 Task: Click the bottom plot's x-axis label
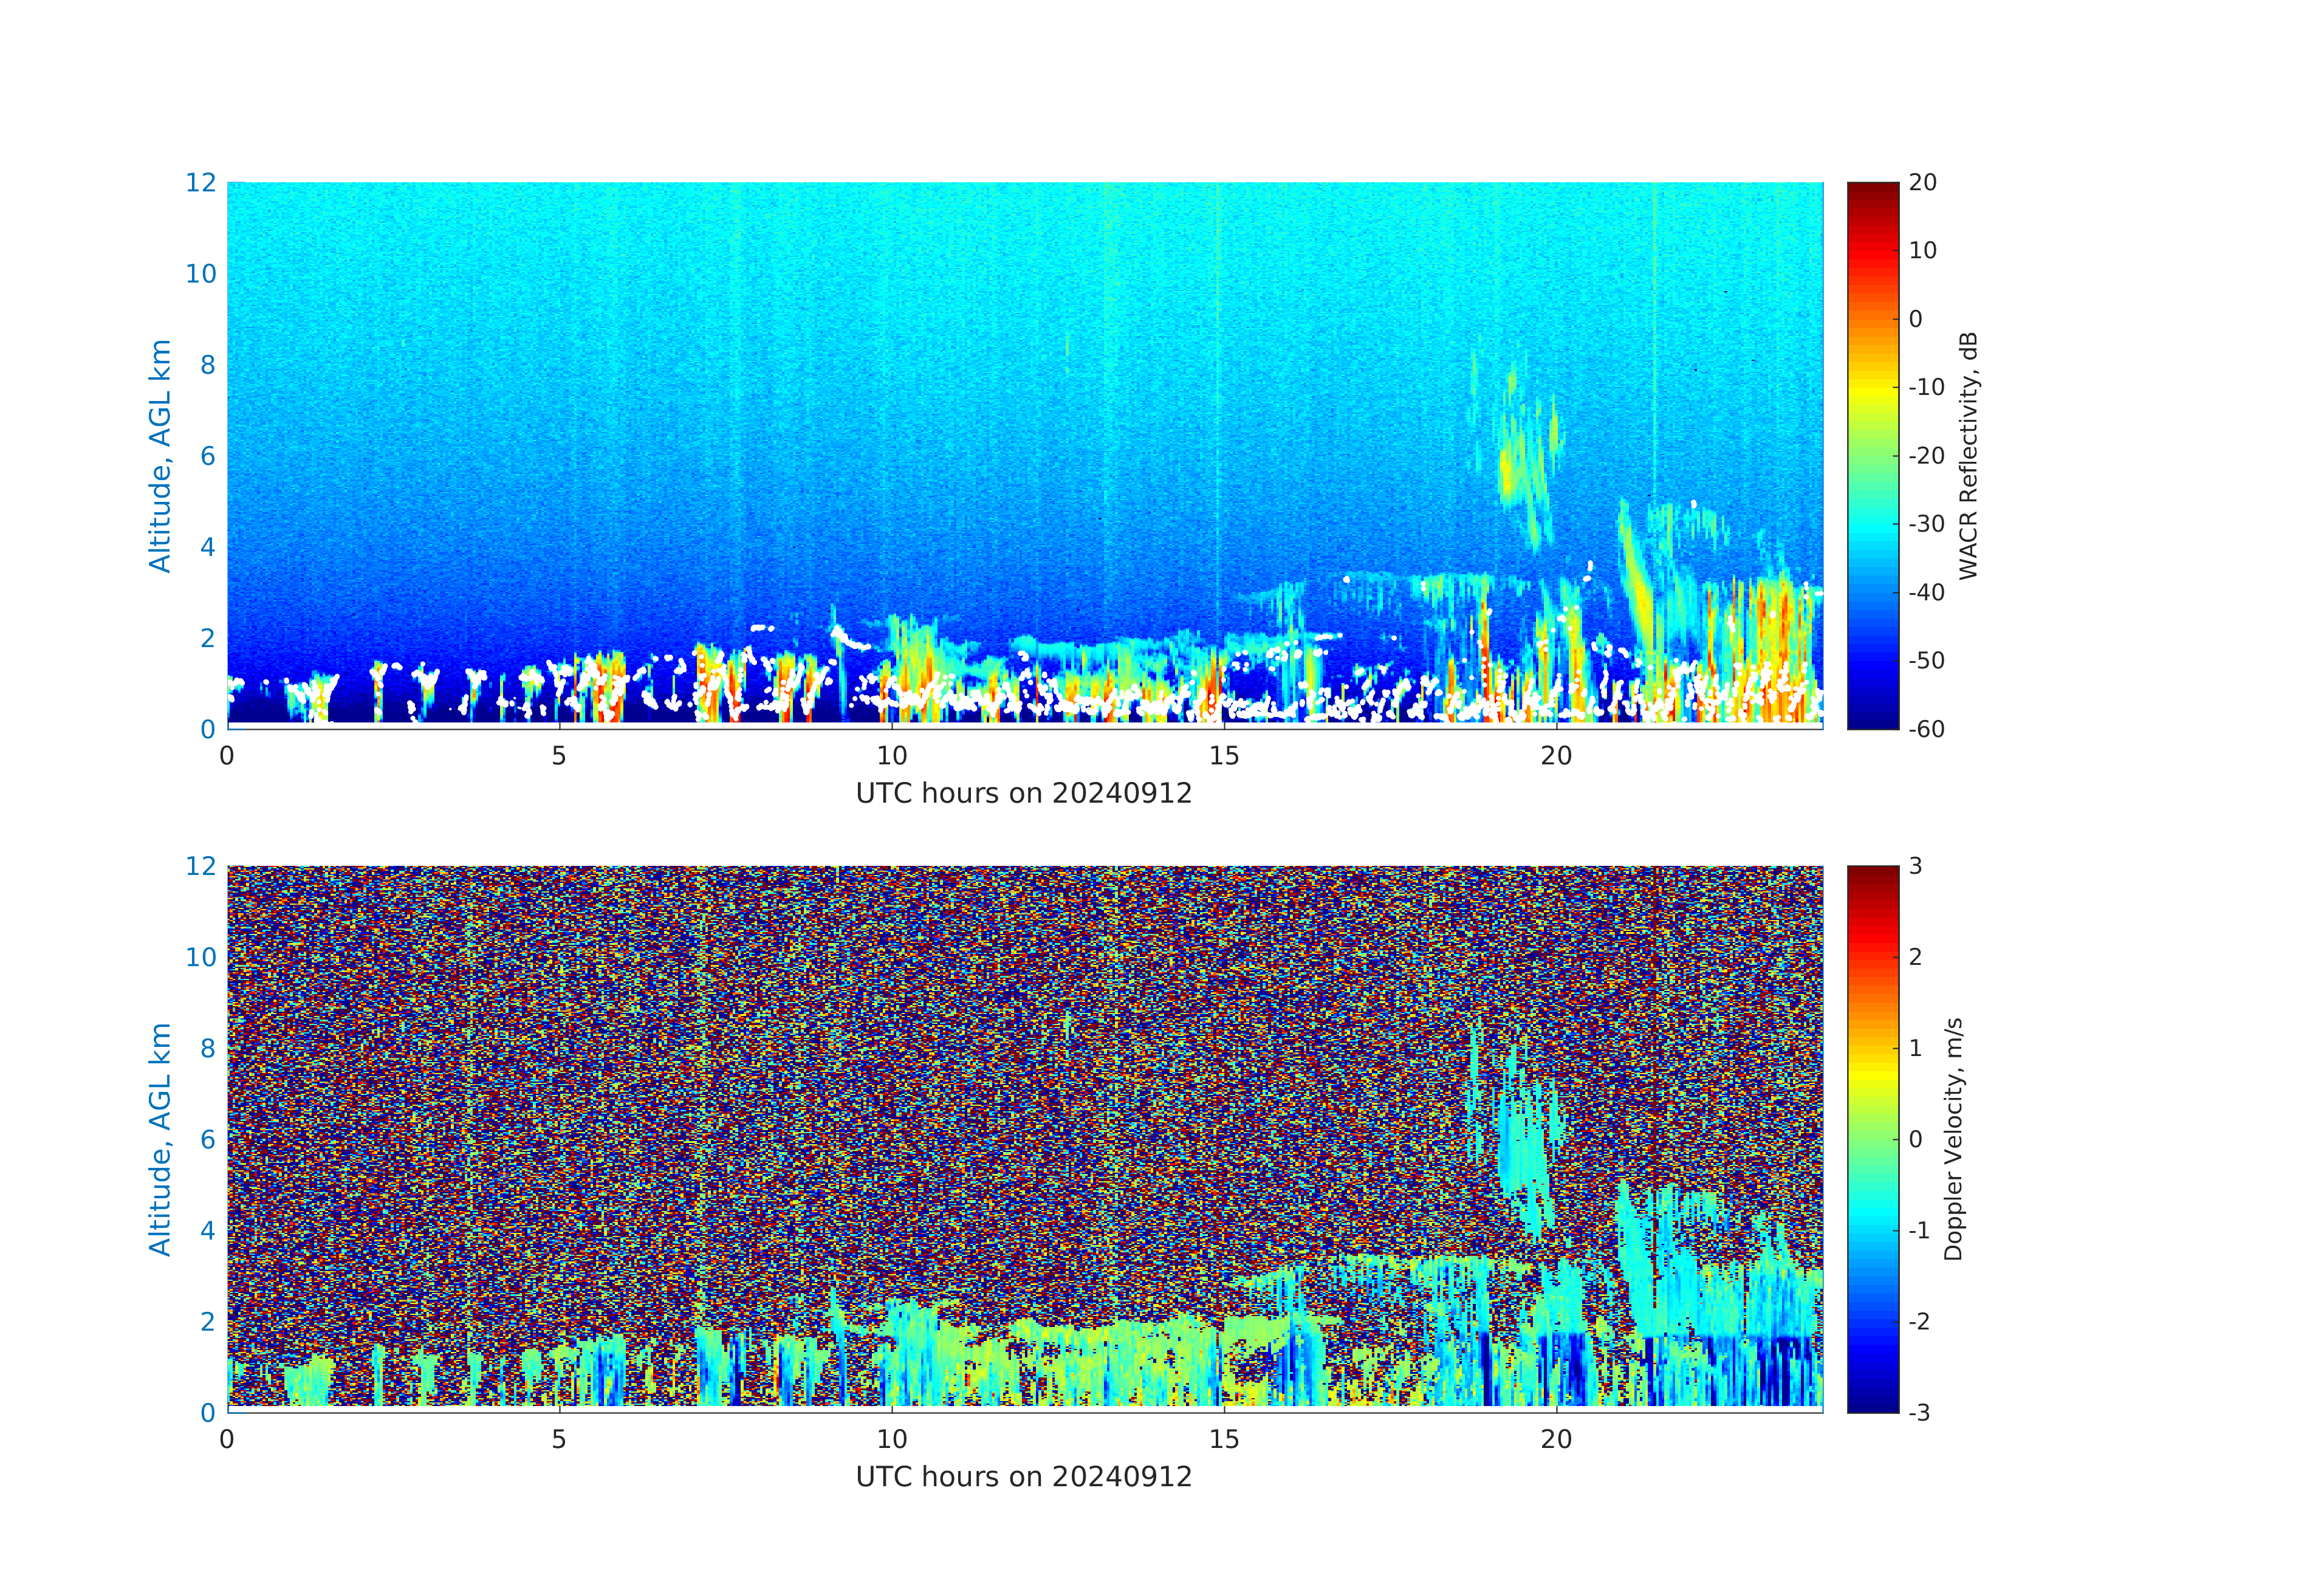pyautogui.click(x=1024, y=1477)
